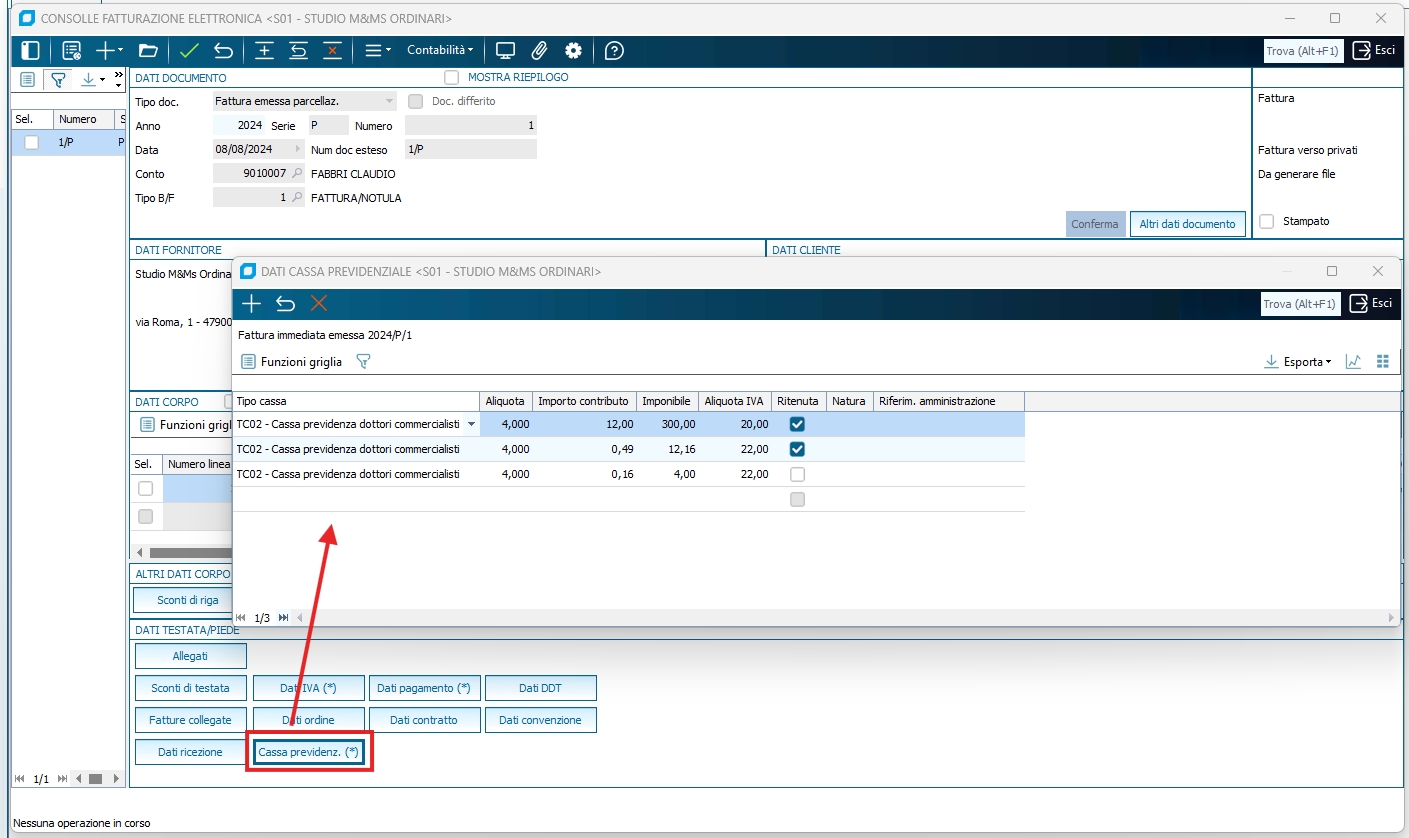The image size is (1409, 838).
Task: Click the Dati convenzione button
Action: click(x=541, y=720)
